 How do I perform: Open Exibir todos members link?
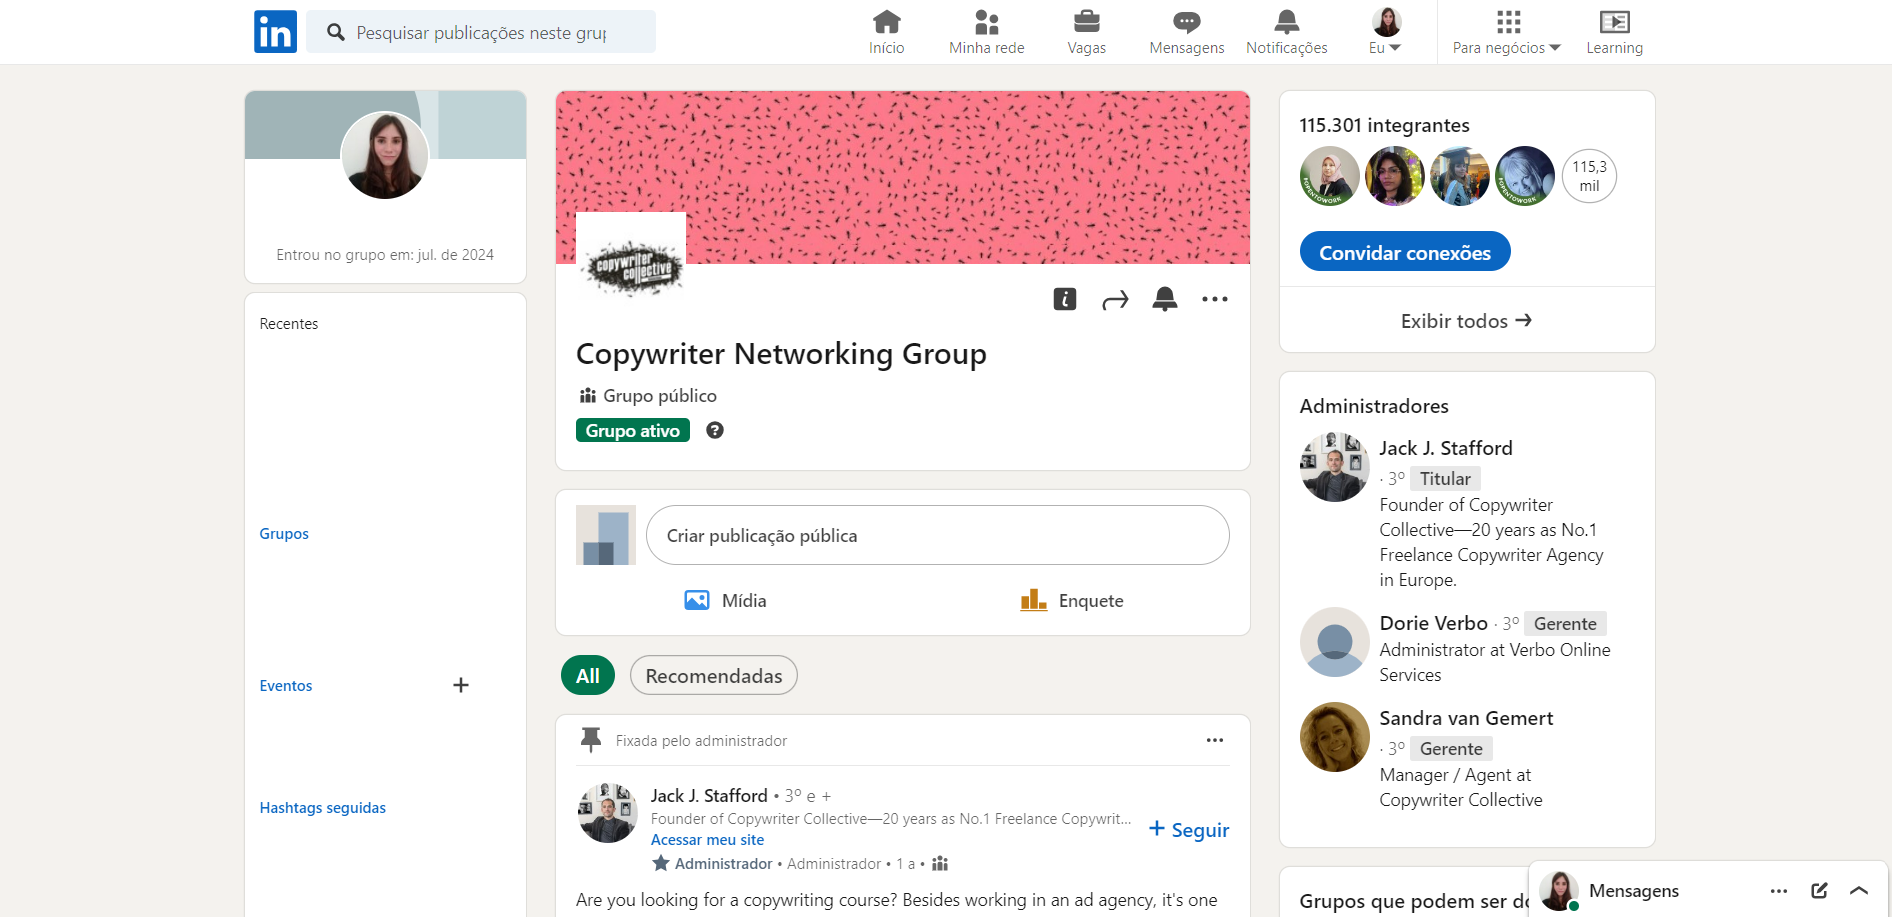click(x=1467, y=320)
